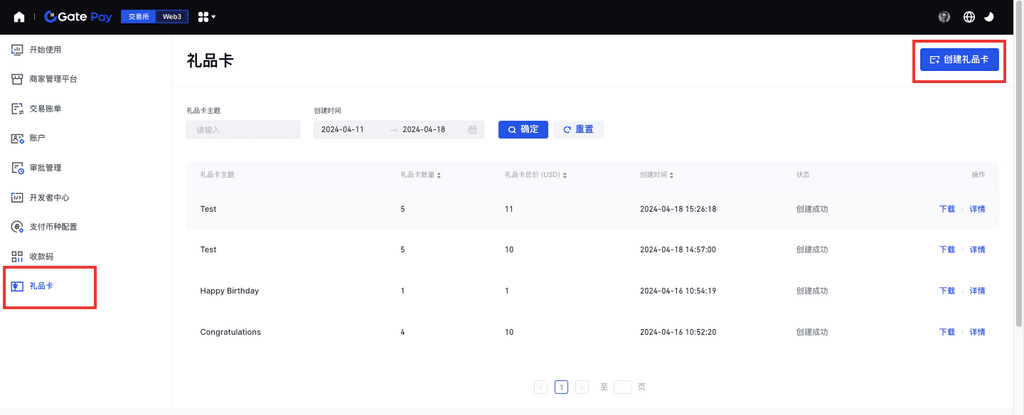This screenshot has width=1024, height=415.
Task: Toggle dark mode with moon icon
Action: pyautogui.click(x=989, y=17)
